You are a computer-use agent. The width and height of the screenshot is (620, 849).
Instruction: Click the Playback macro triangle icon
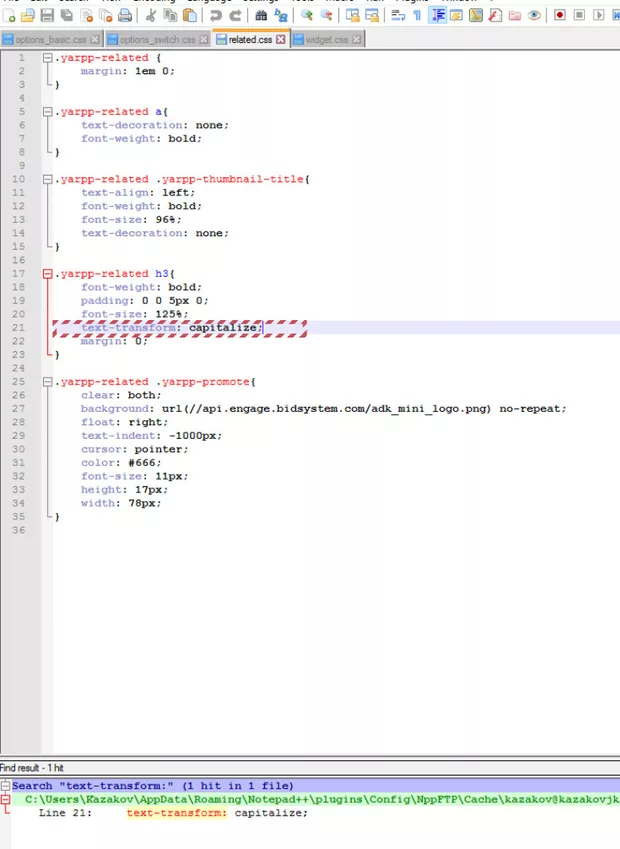tap(598, 15)
